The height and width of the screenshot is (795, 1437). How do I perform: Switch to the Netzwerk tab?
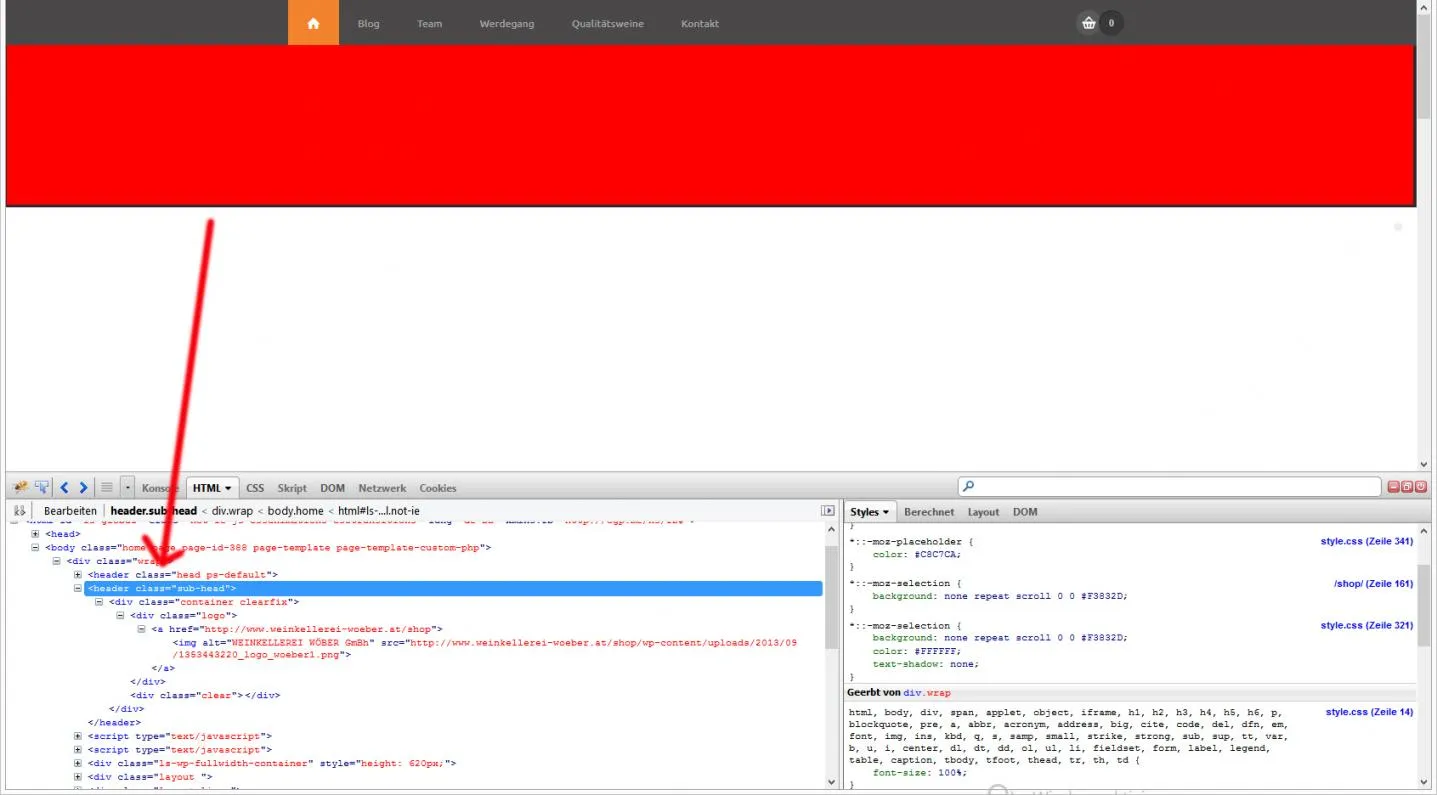[x=382, y=488]
